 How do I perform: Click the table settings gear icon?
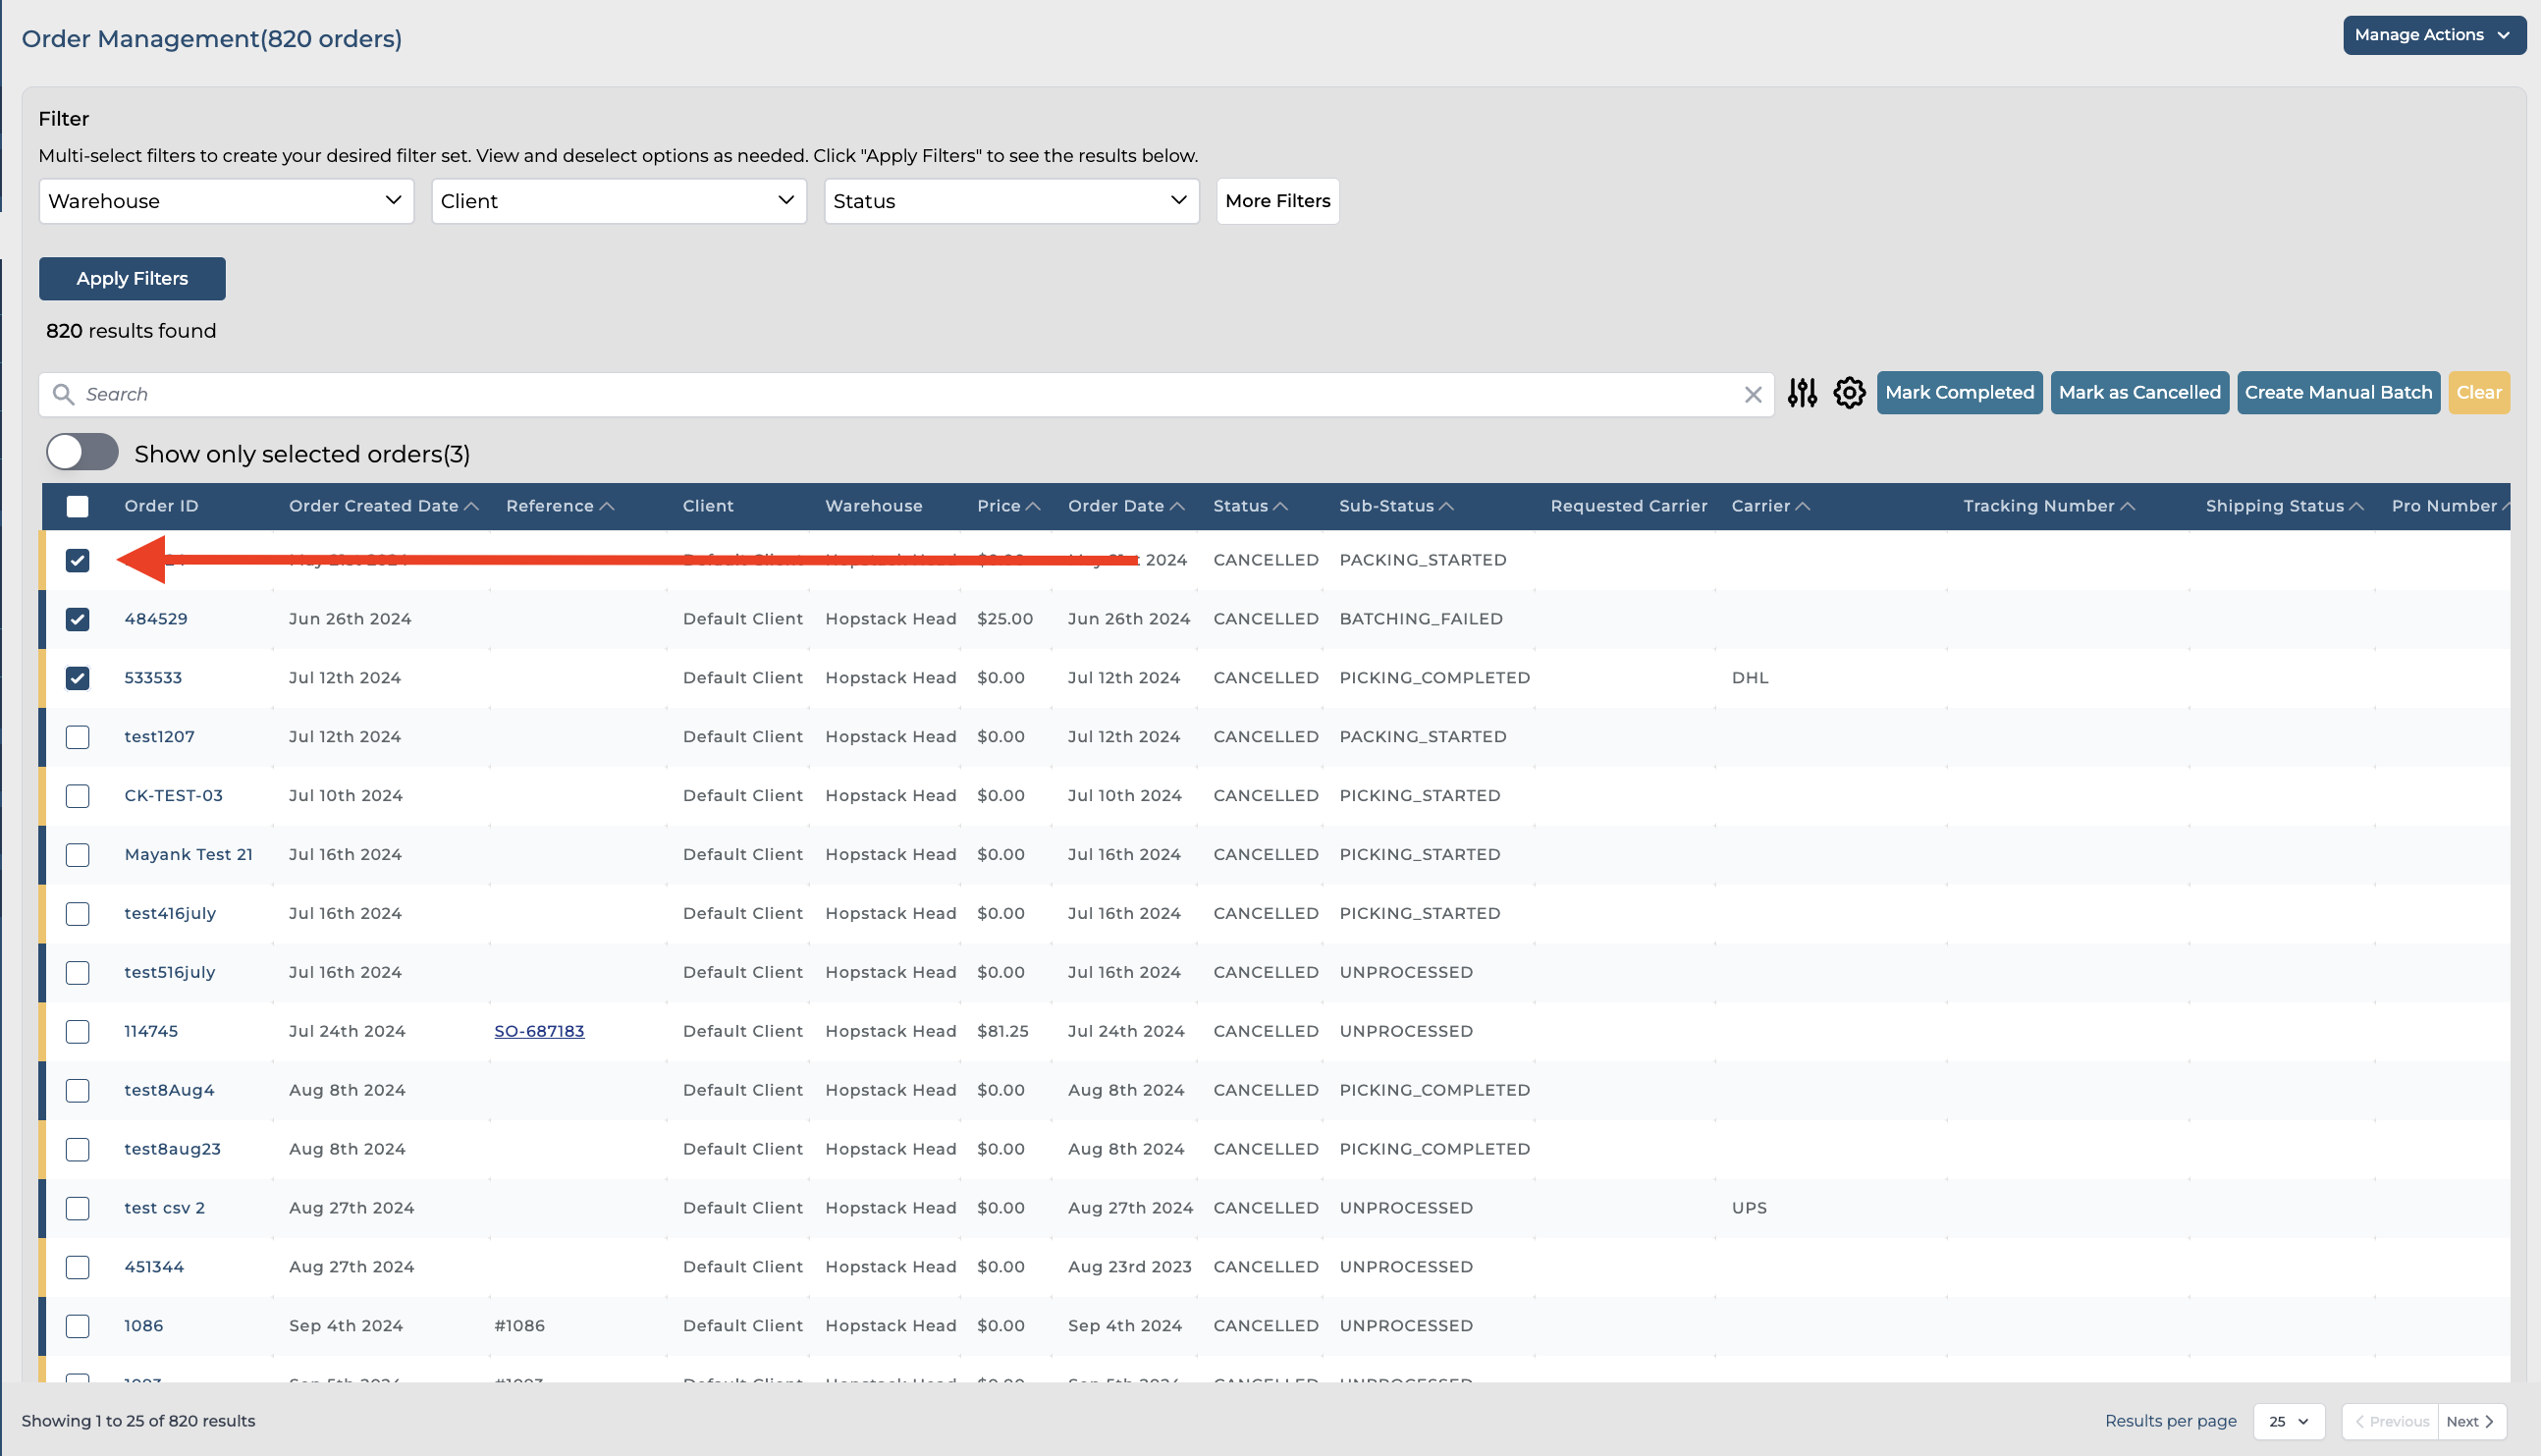point(1849,393)
